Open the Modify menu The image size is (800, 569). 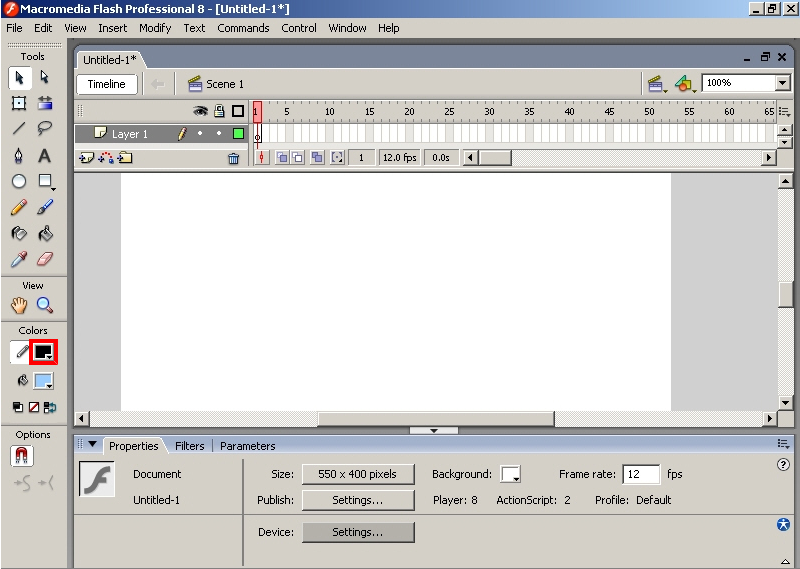coord(155,28)
